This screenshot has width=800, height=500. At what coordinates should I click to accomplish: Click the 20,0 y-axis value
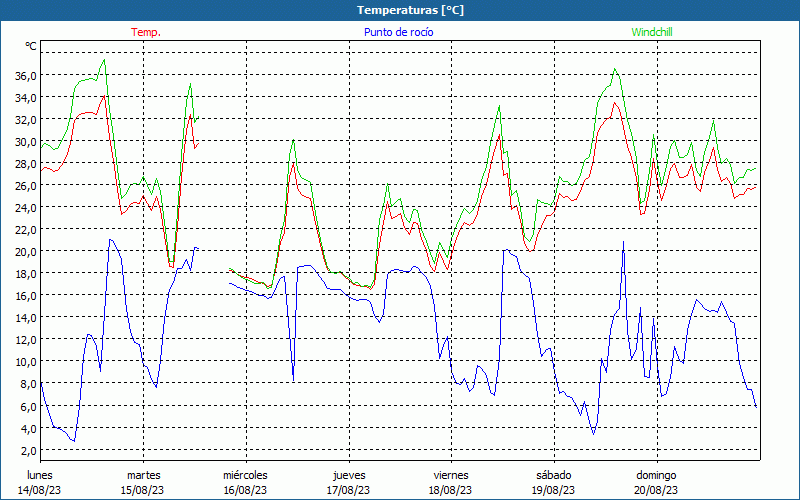[27, 252]
